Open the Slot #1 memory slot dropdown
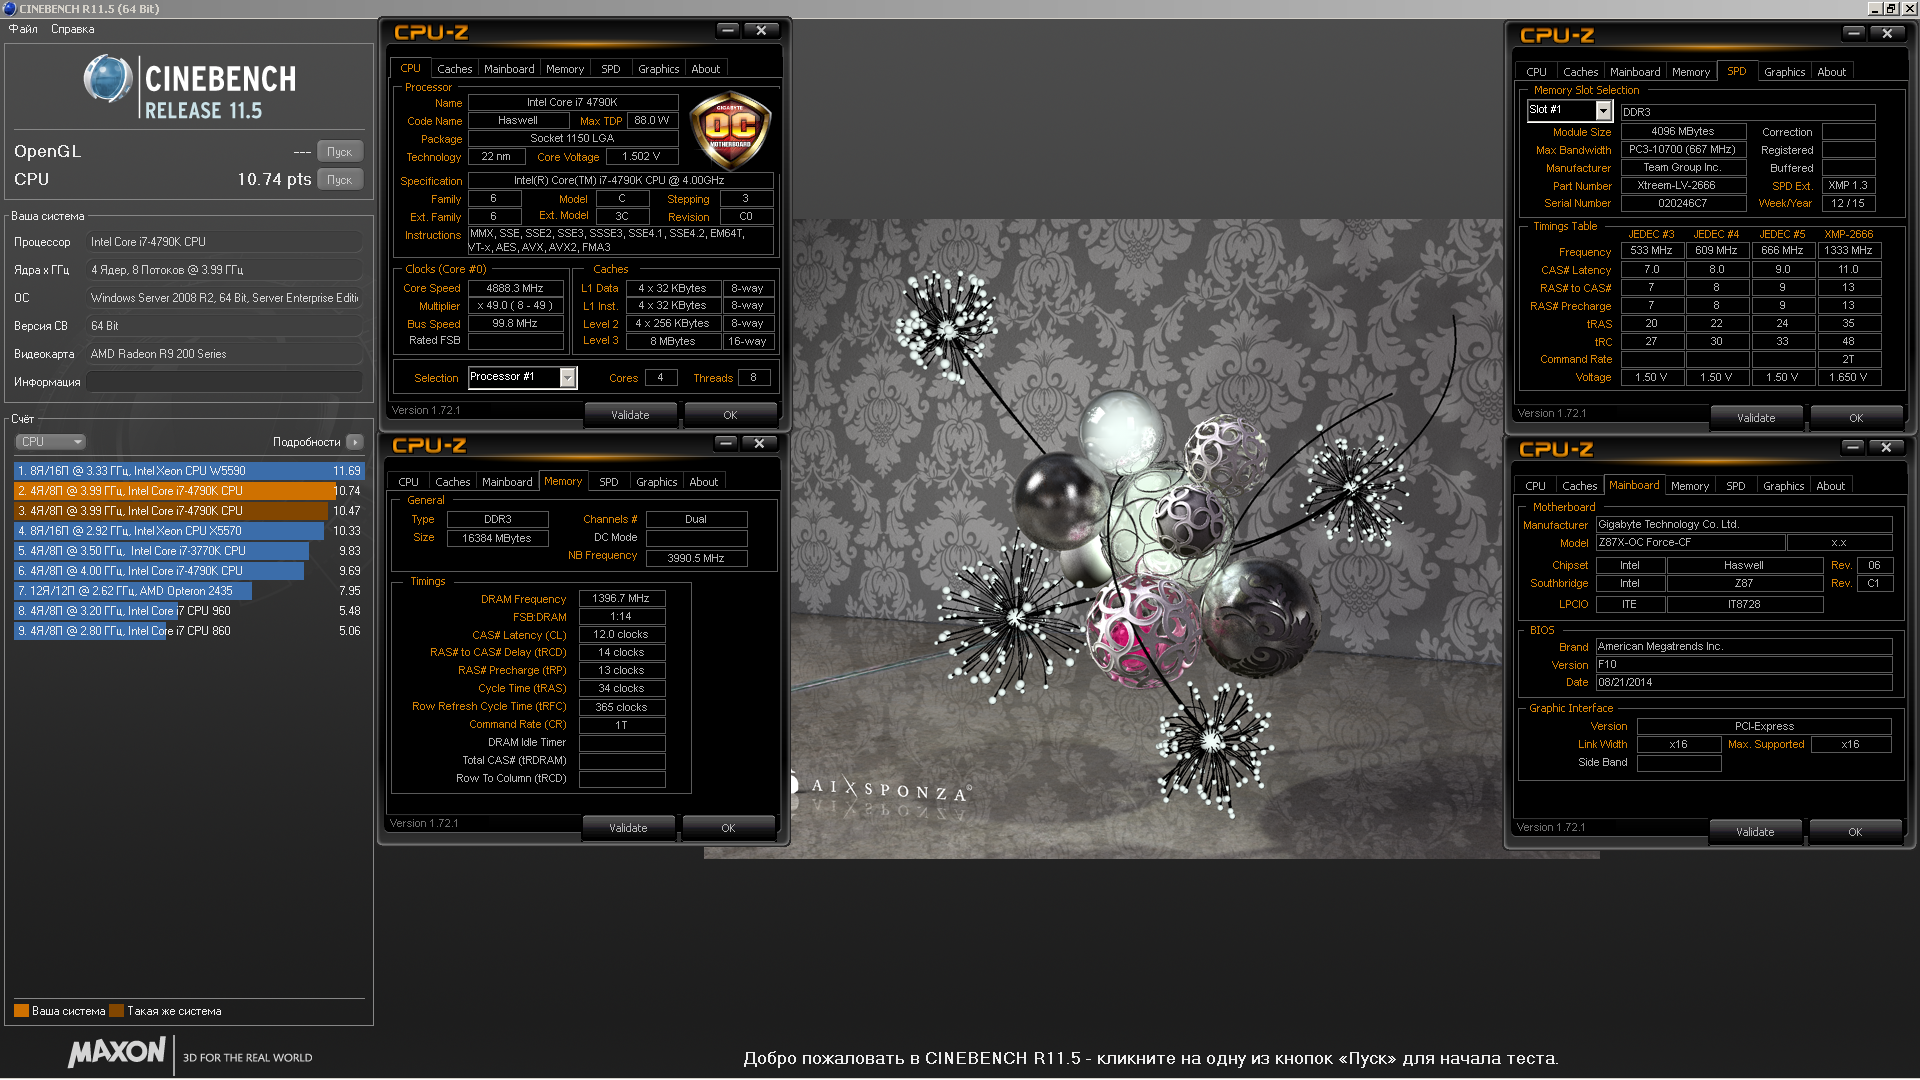The width and height of the screenshot is (1920, 1080). click(x=1603, y=110)
